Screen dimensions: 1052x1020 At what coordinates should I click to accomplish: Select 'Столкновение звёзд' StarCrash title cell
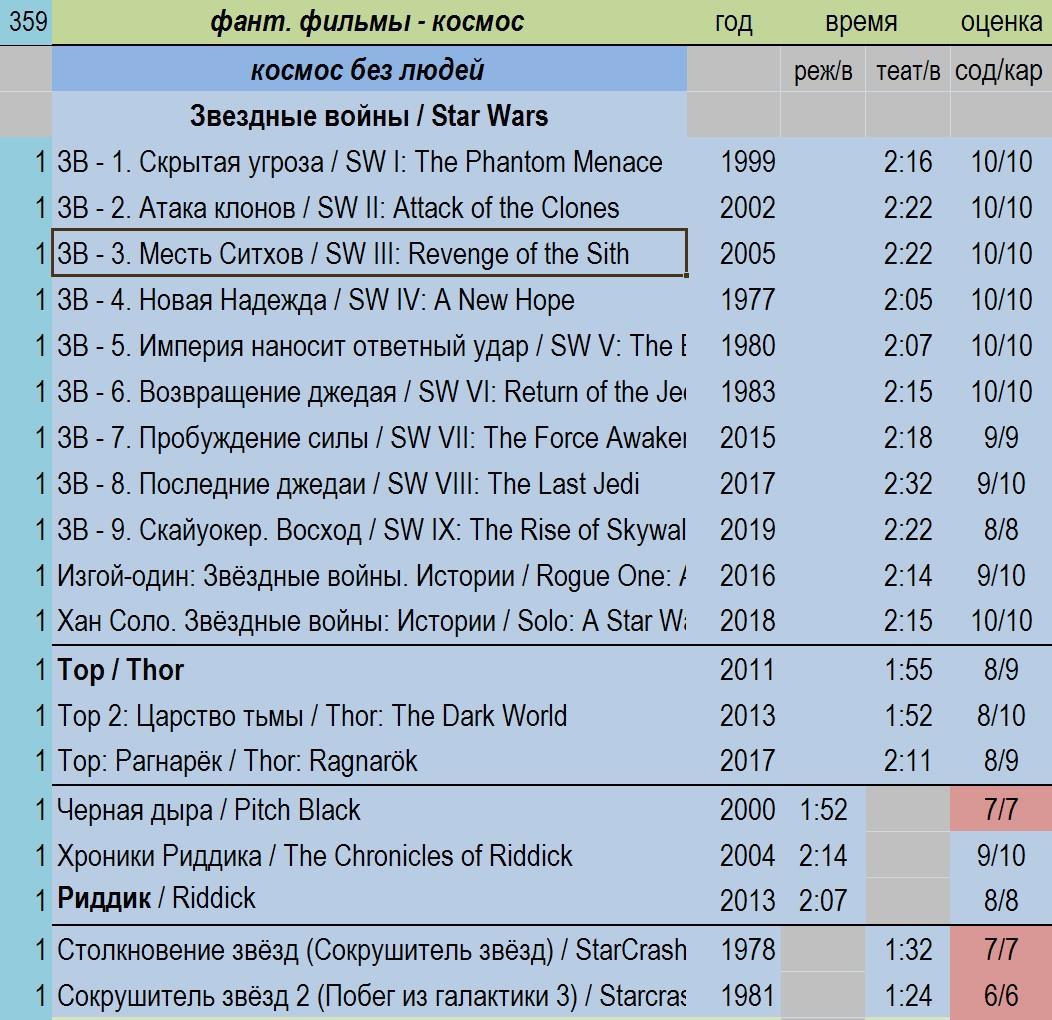[369, 950]
